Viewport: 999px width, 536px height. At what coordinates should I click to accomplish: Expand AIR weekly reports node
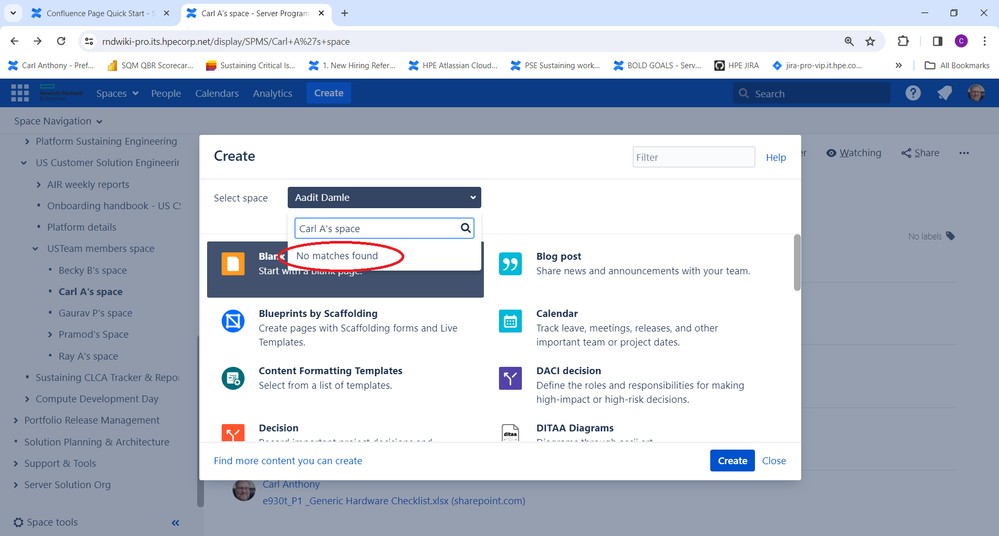38,185
